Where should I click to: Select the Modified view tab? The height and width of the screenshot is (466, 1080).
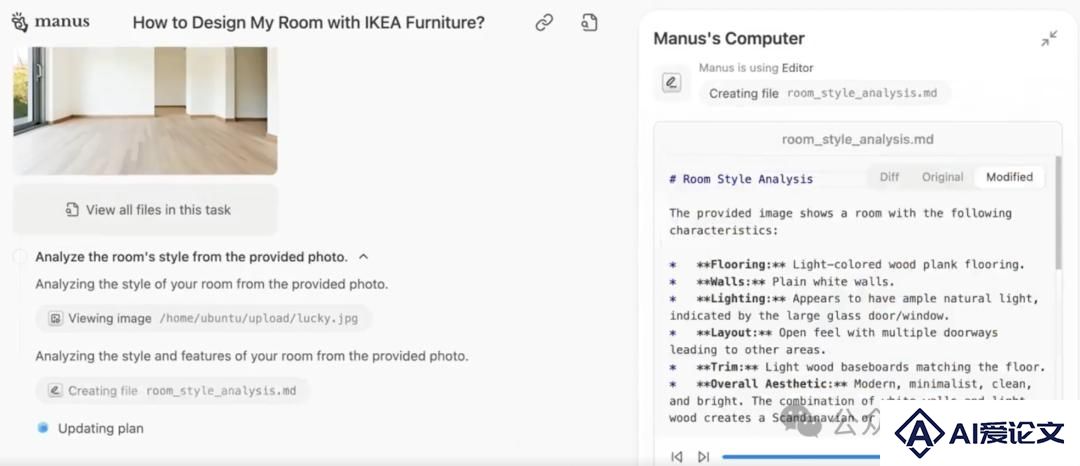click(1009, 177)
